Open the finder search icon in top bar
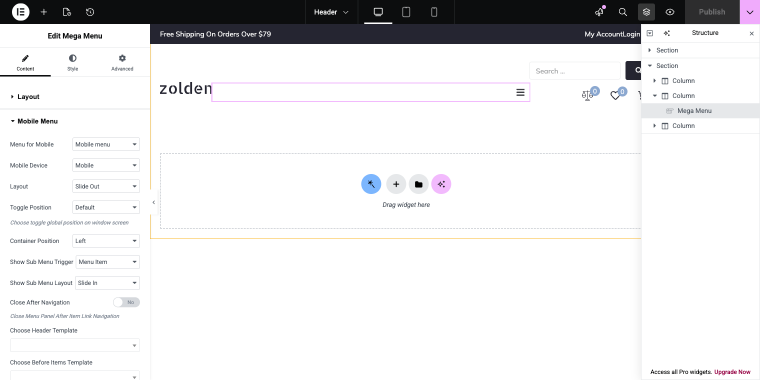 click(623, 12)
